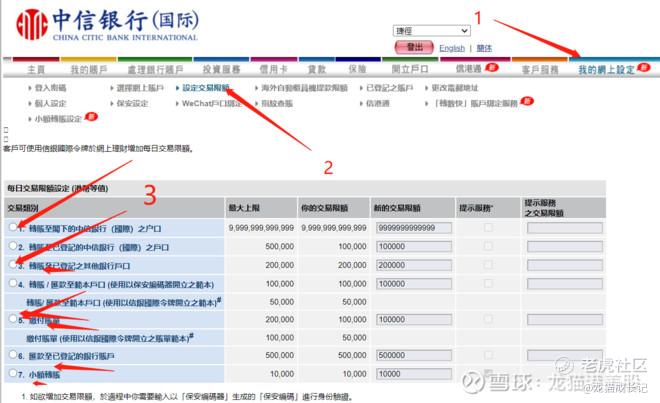This screenshot has width=660, height=403.
Task: Click new limit field in row 4
Action: tap(414, 284)
